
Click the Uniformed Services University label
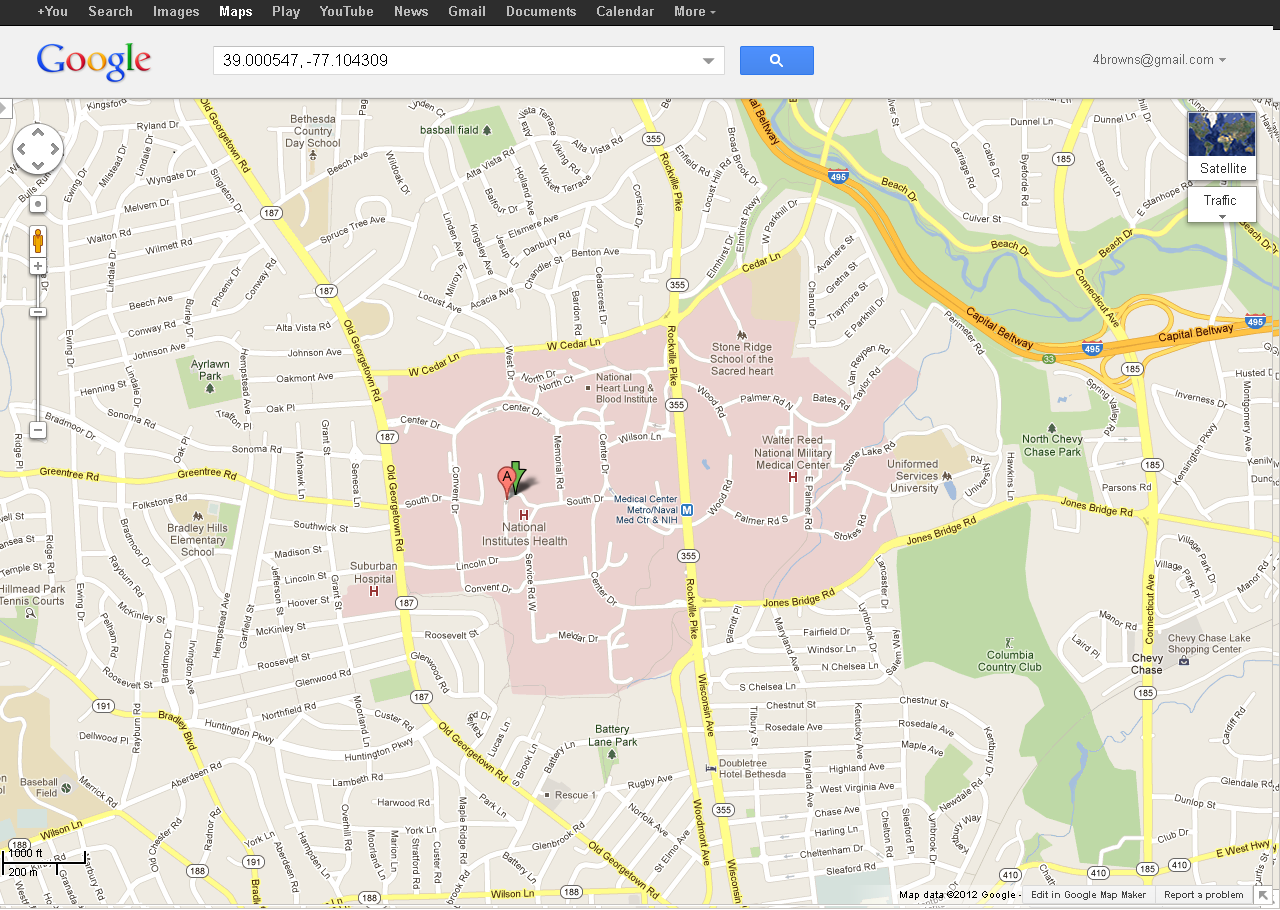click(912, 476)
